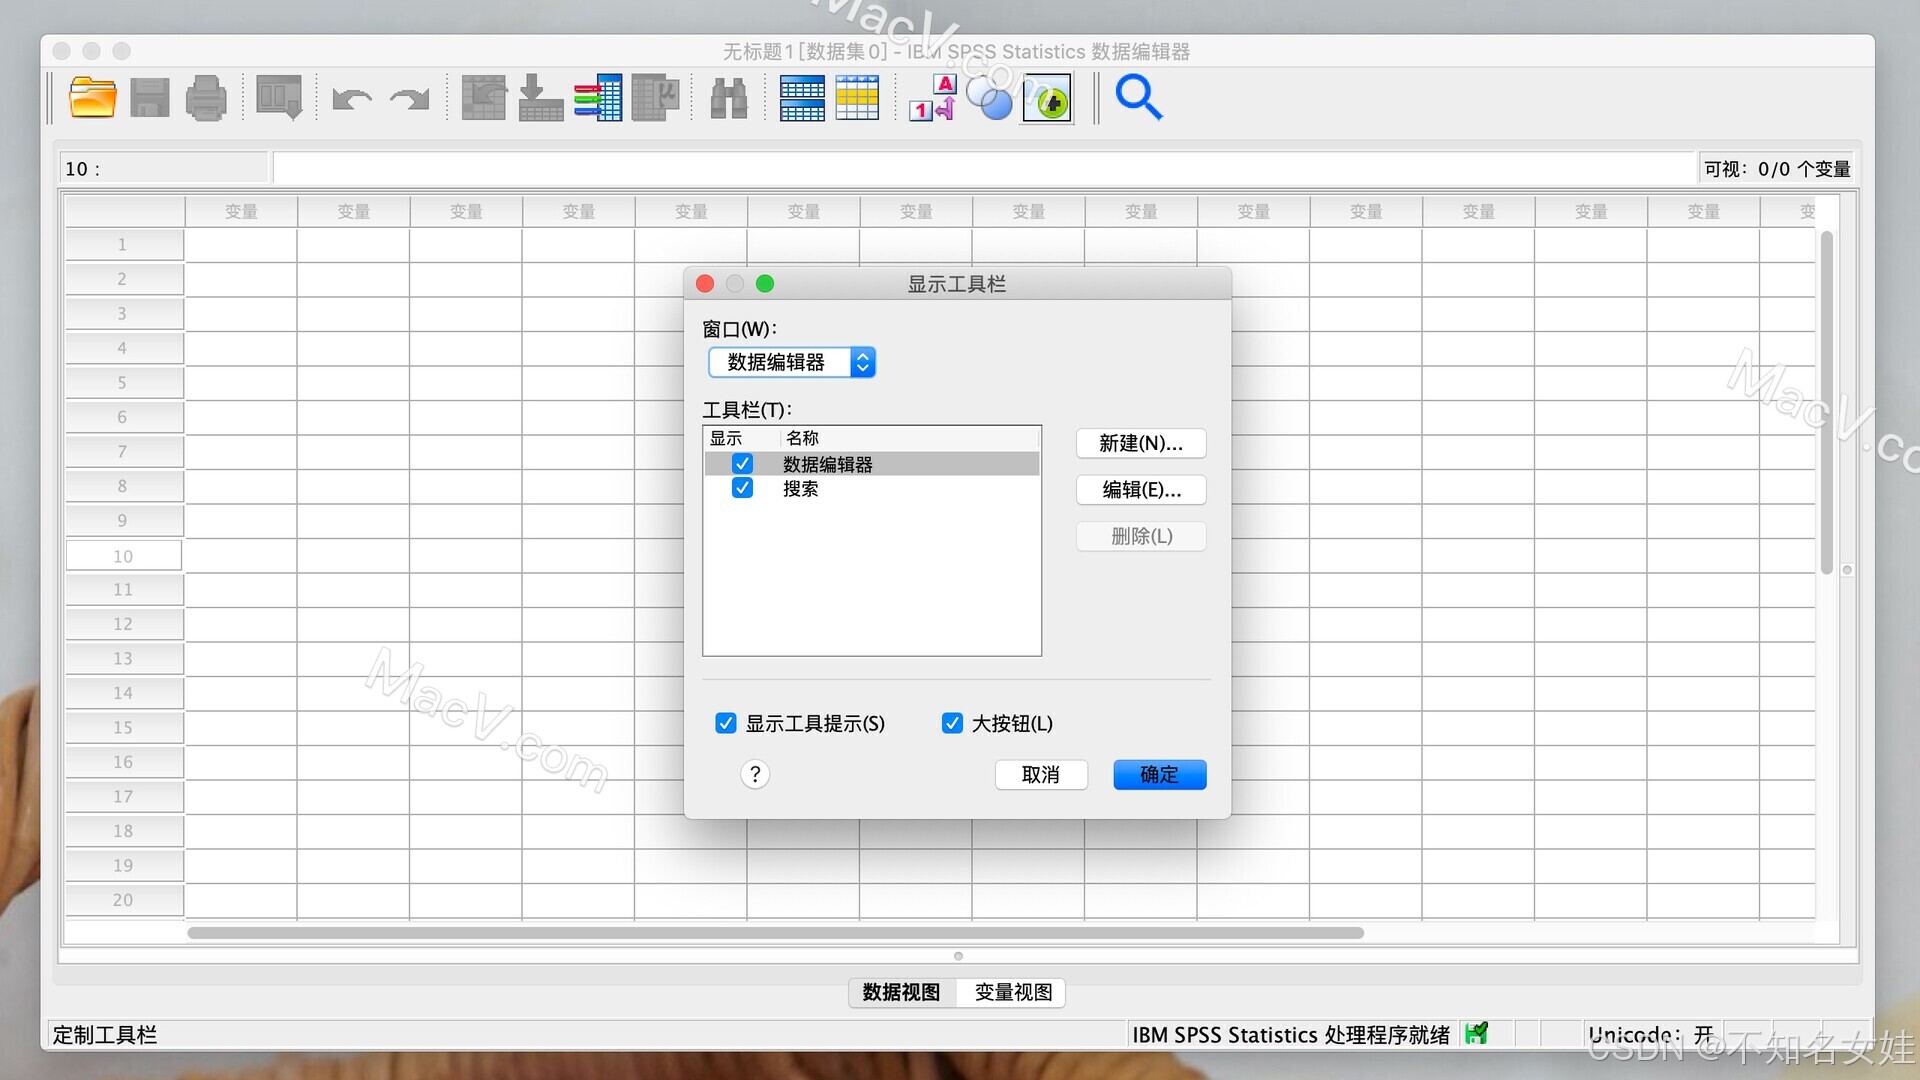1920x1080 pixels.
Task: Select the 搜索 row in toolbar list
Action: [x=872, y=489]
